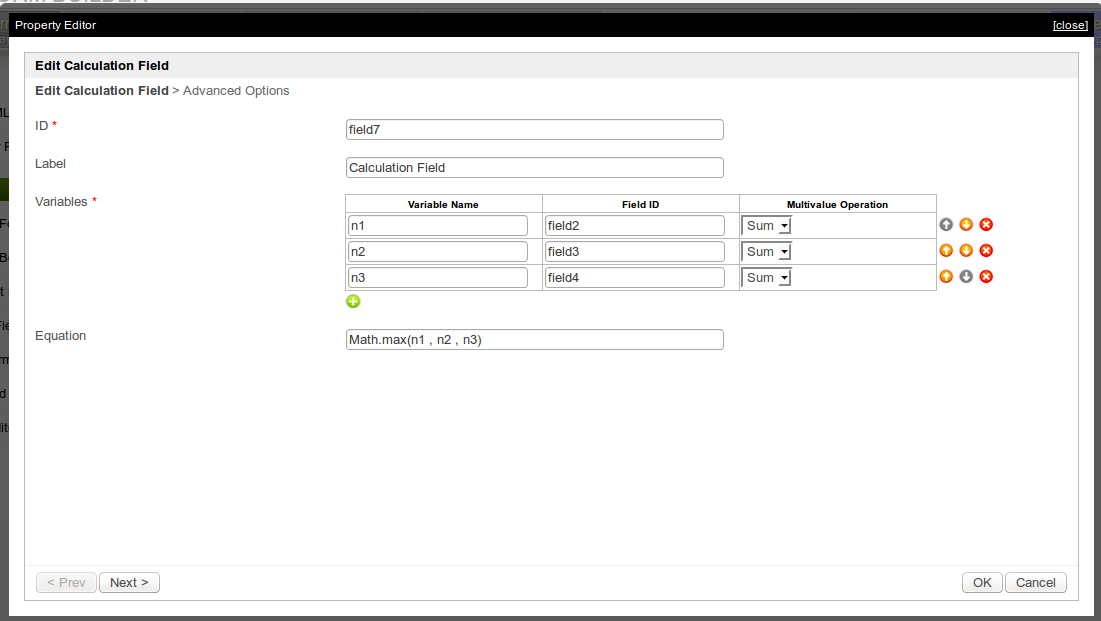1101x621 pixels.
Task: Close the Property Editor via close link
Action: coord(1069,25)
